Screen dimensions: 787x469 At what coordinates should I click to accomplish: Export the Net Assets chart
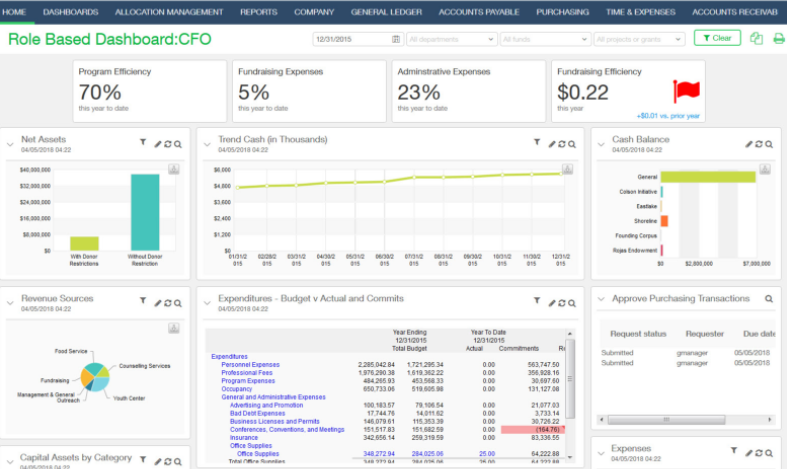[174, 169]
